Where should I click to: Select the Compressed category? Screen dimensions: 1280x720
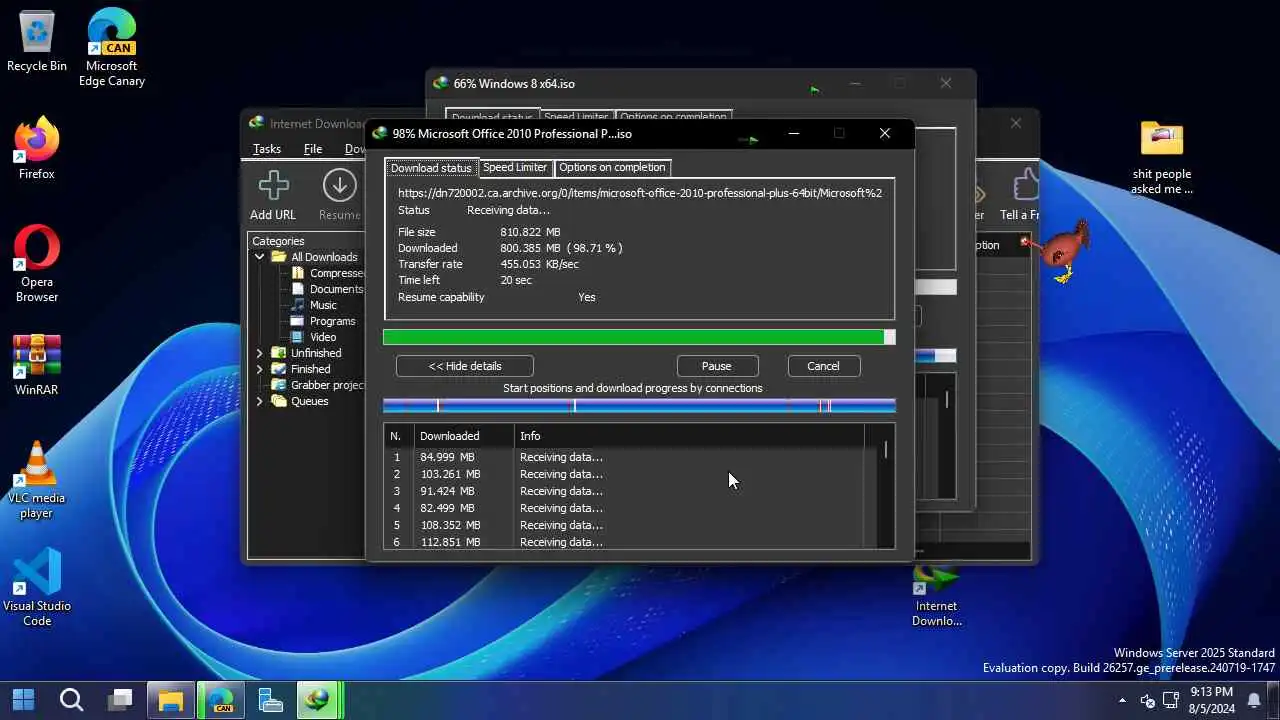click(337, 273)
